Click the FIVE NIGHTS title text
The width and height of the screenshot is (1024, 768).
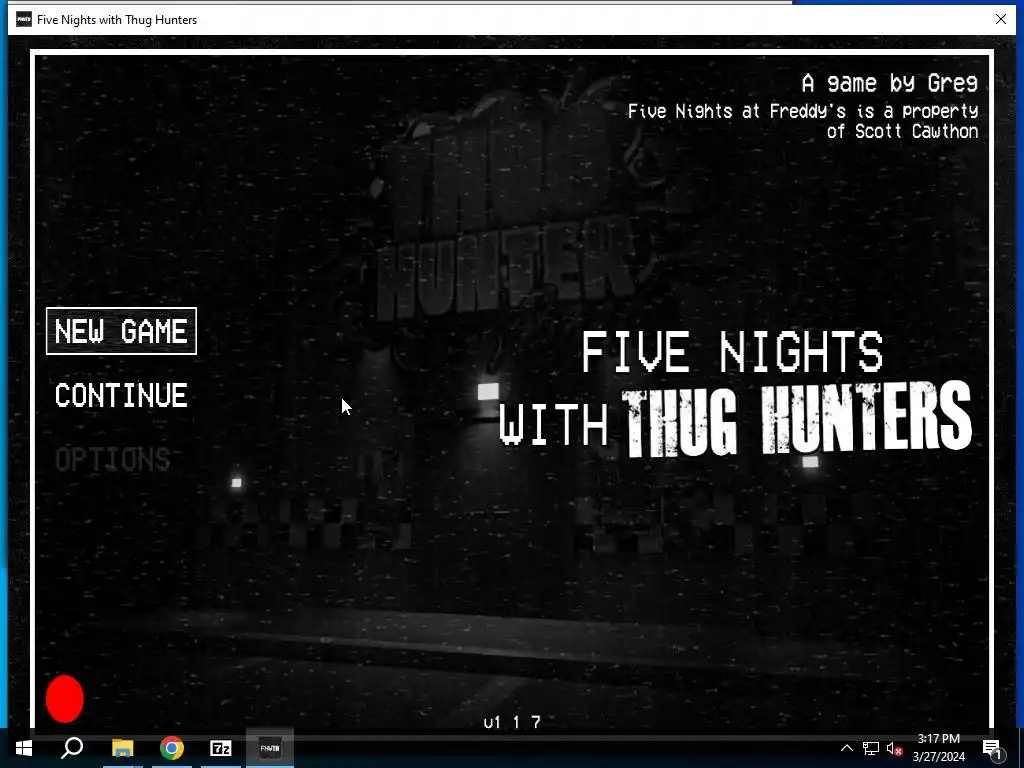732,351
